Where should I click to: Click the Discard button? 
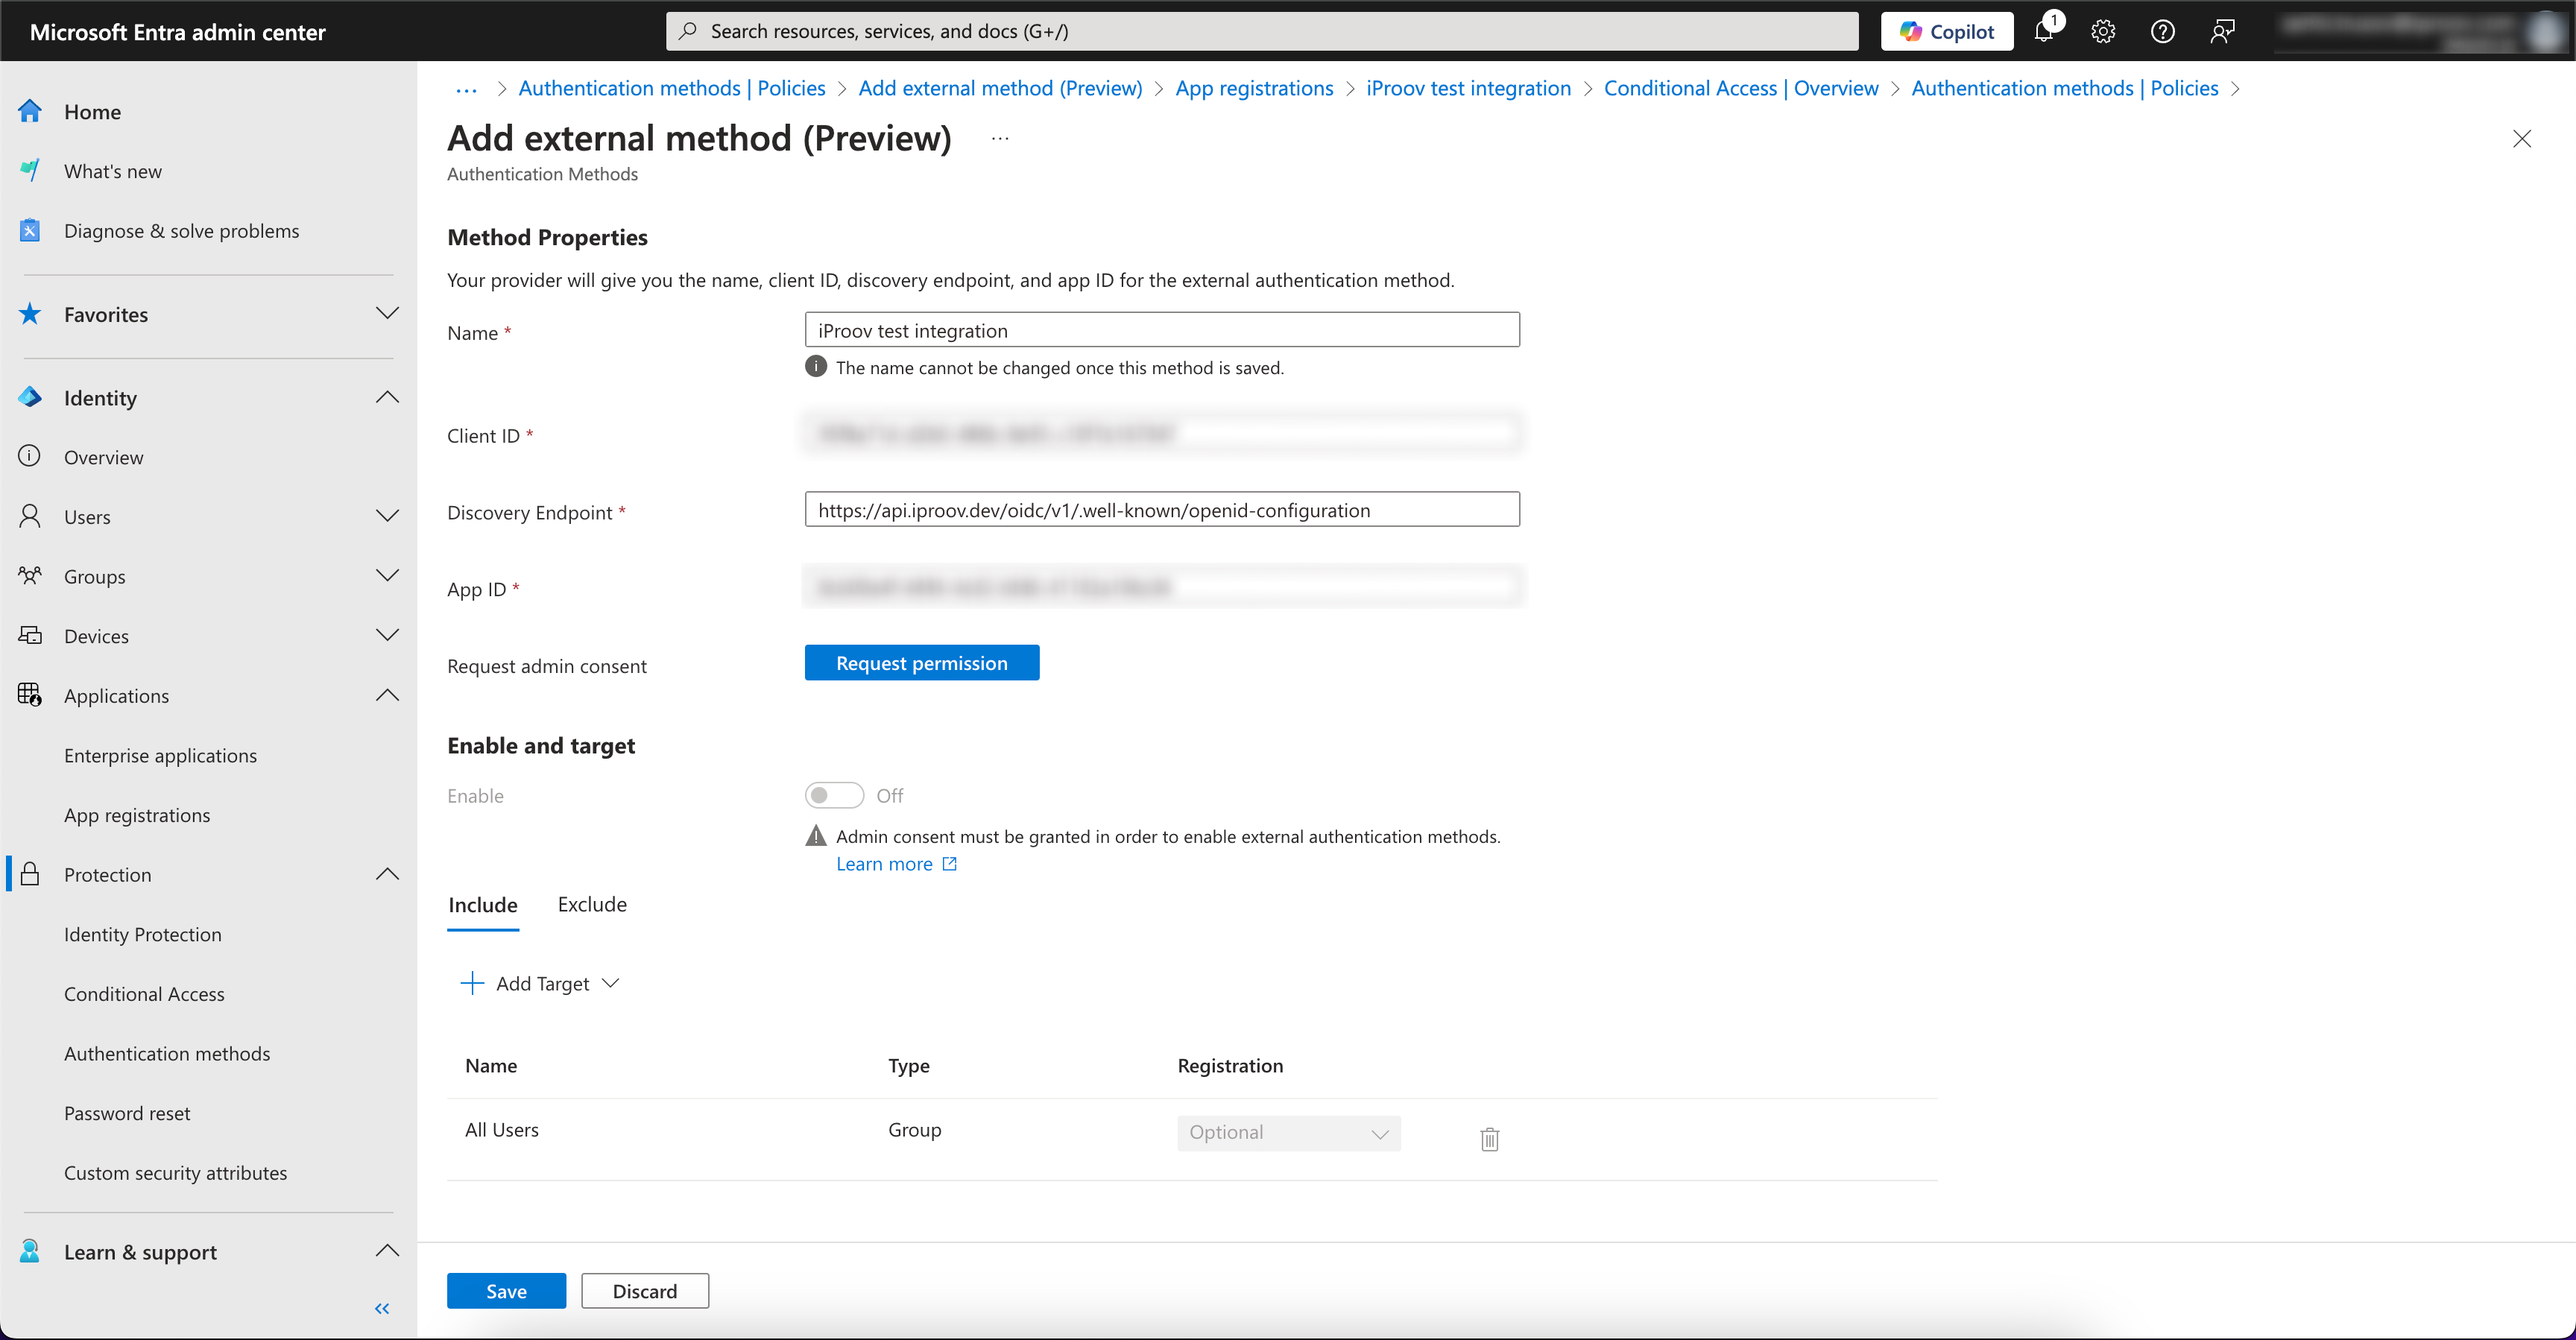tap(645, 1291)
